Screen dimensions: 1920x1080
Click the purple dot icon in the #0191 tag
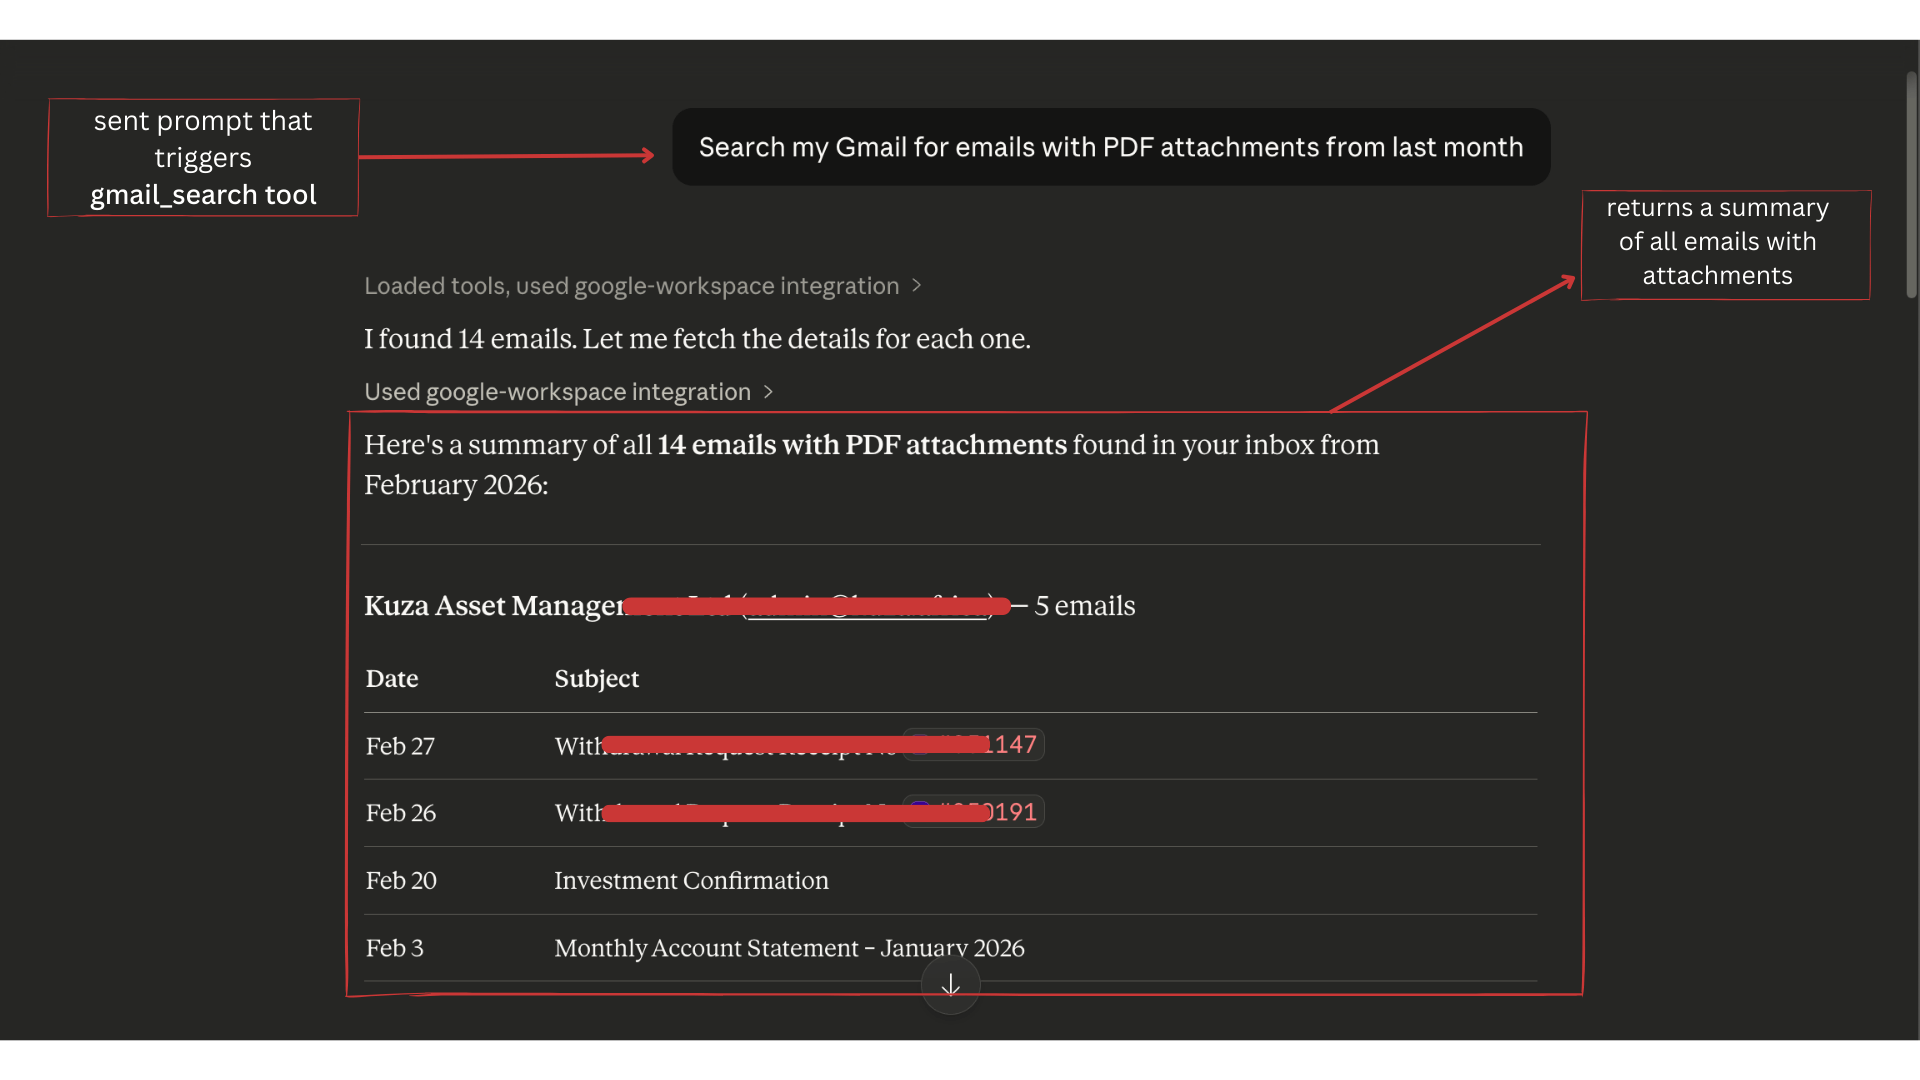tap(920, 806)
